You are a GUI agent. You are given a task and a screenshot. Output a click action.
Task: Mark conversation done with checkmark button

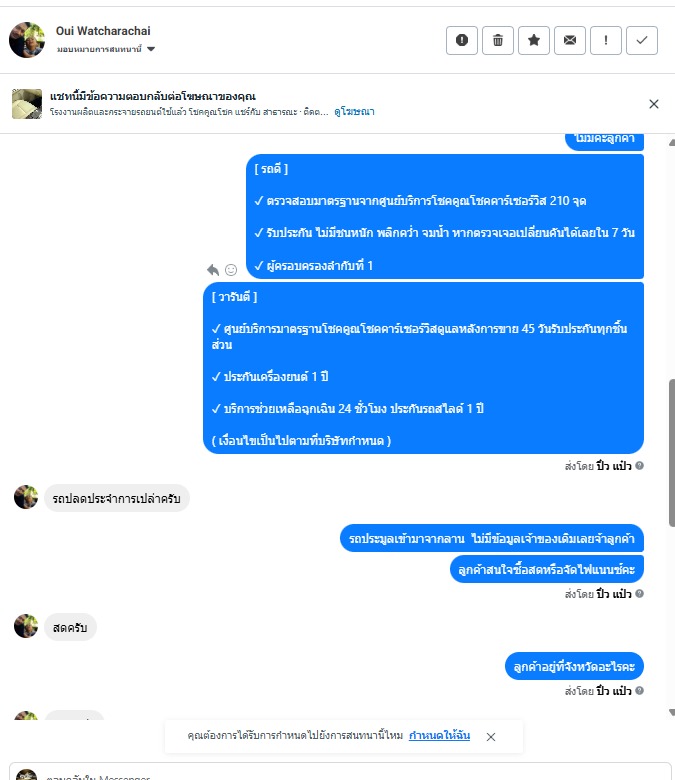[642, 40]
